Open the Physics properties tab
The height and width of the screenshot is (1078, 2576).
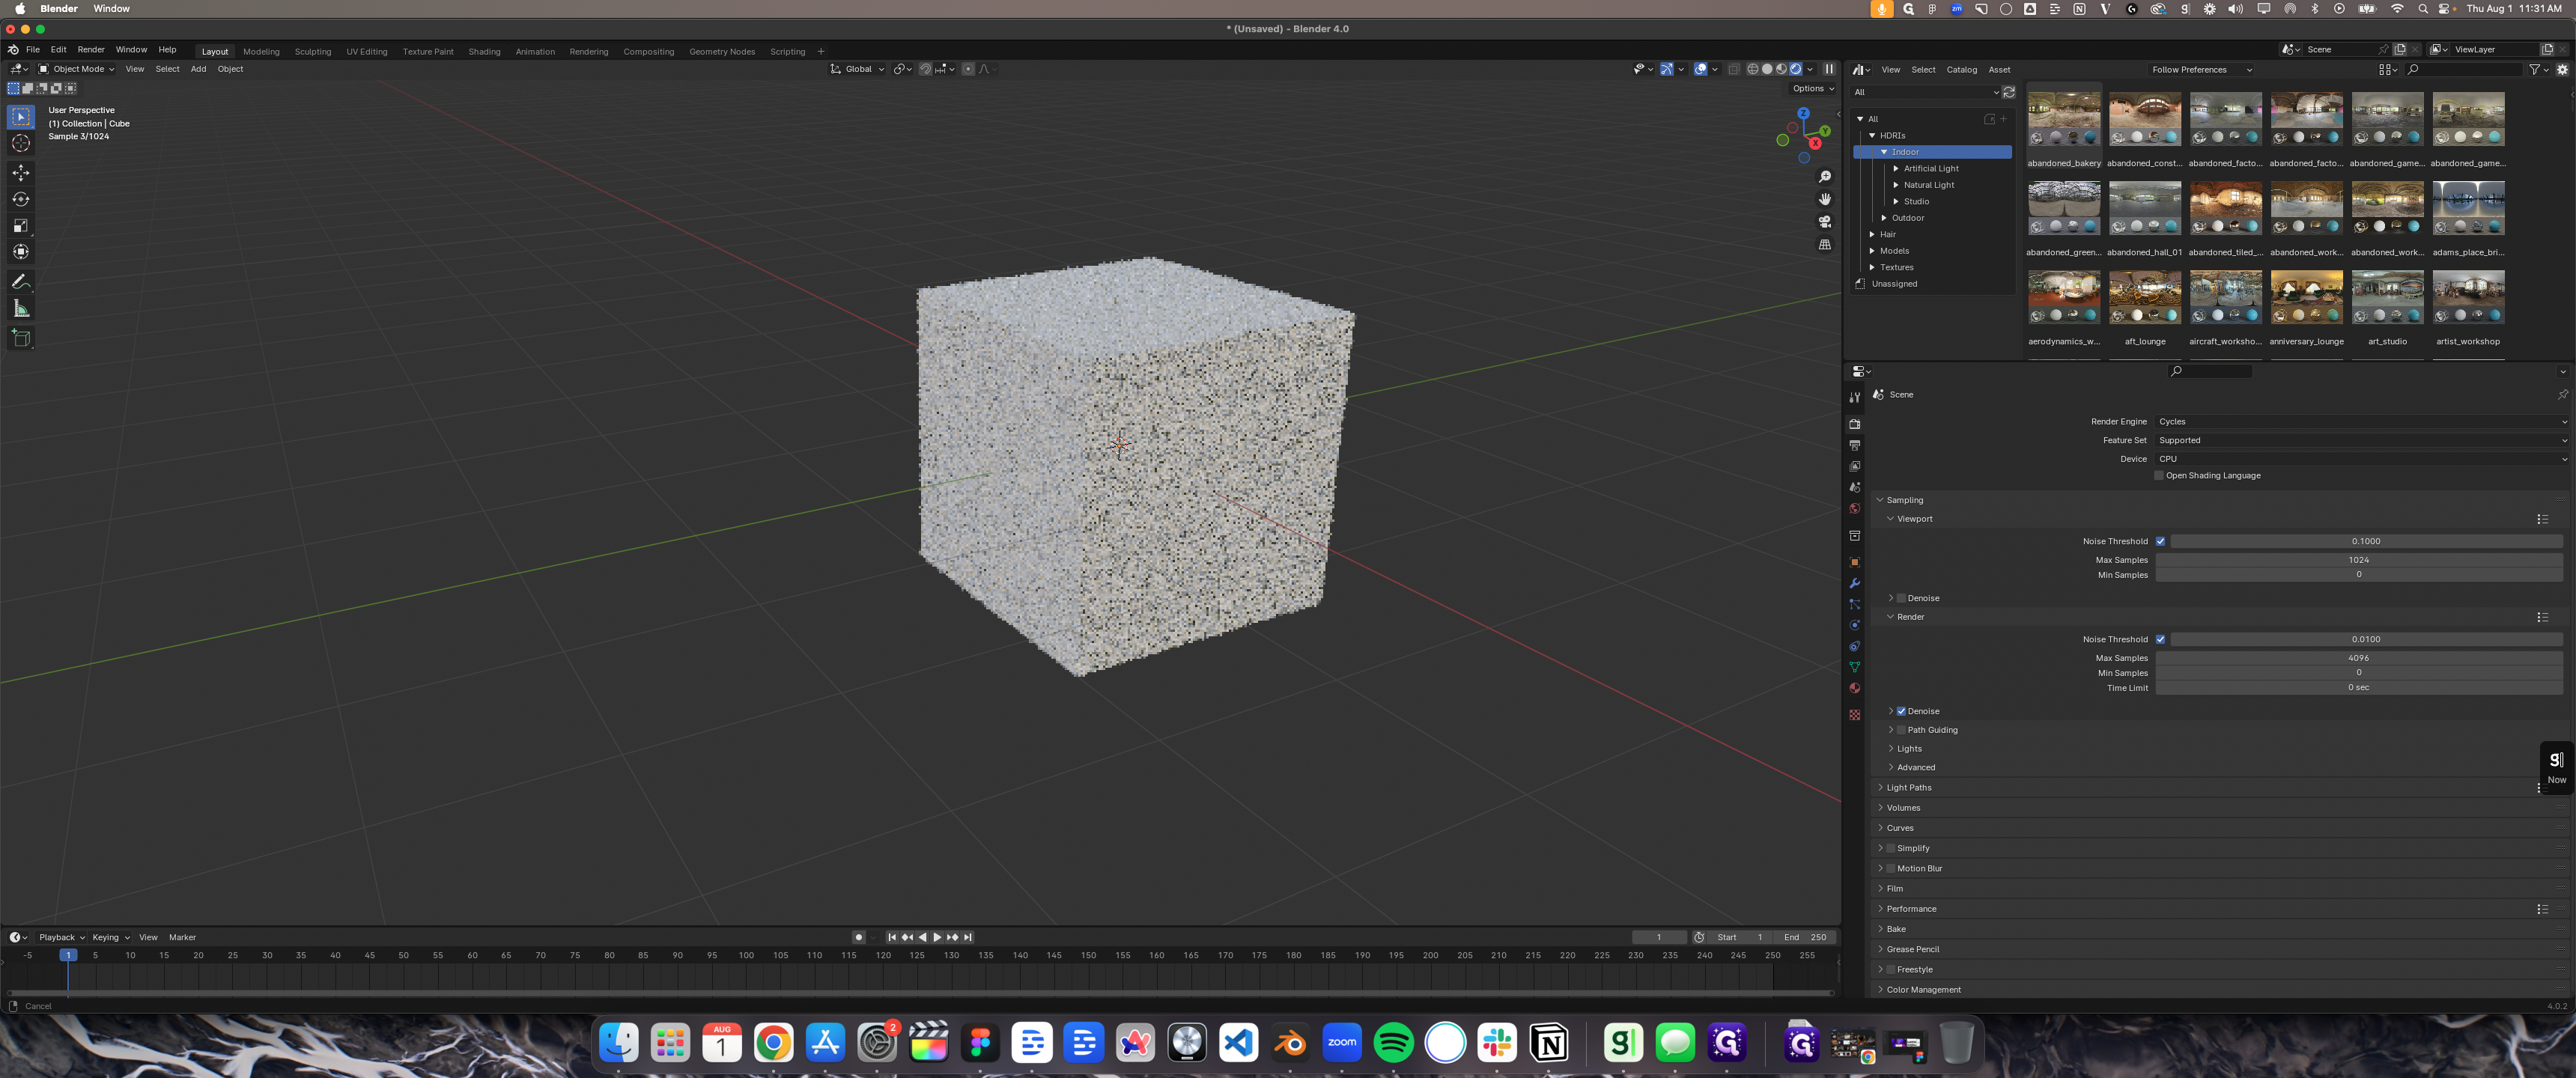pos(1855,625)
